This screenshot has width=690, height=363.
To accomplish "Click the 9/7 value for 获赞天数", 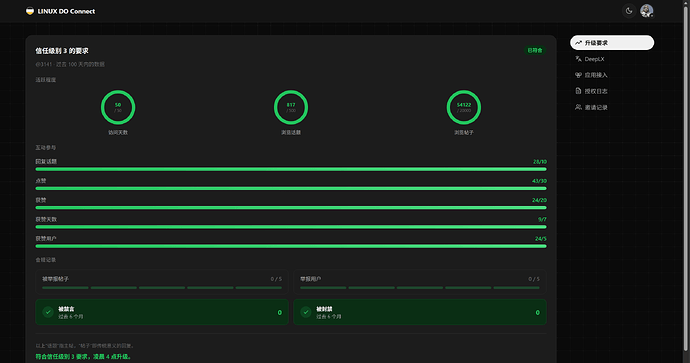I will (x=542, y=219).
